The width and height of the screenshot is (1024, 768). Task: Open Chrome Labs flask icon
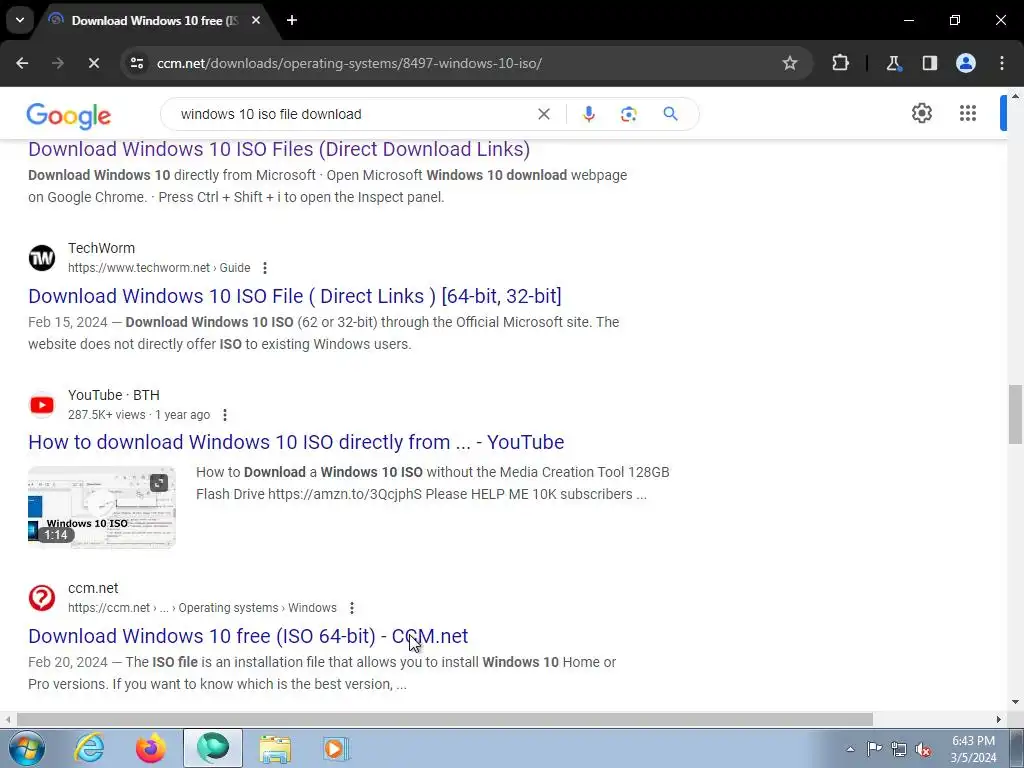[x=893, y=63]
